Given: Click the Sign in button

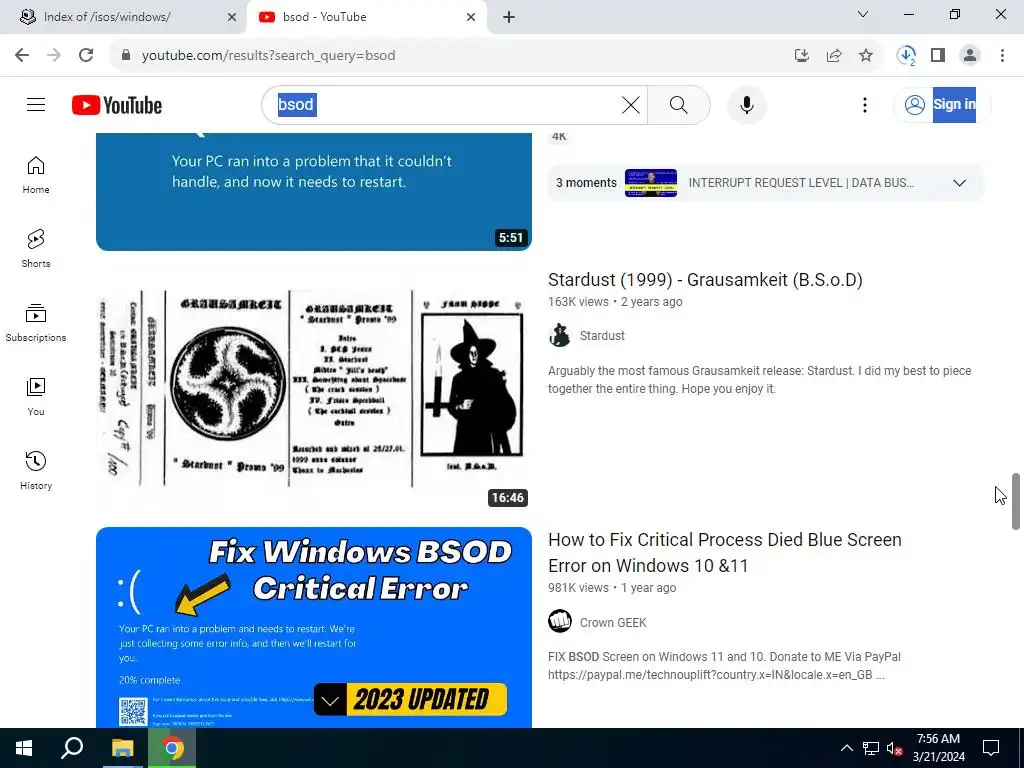Looking at the screenshot, I should coord(941,104).
